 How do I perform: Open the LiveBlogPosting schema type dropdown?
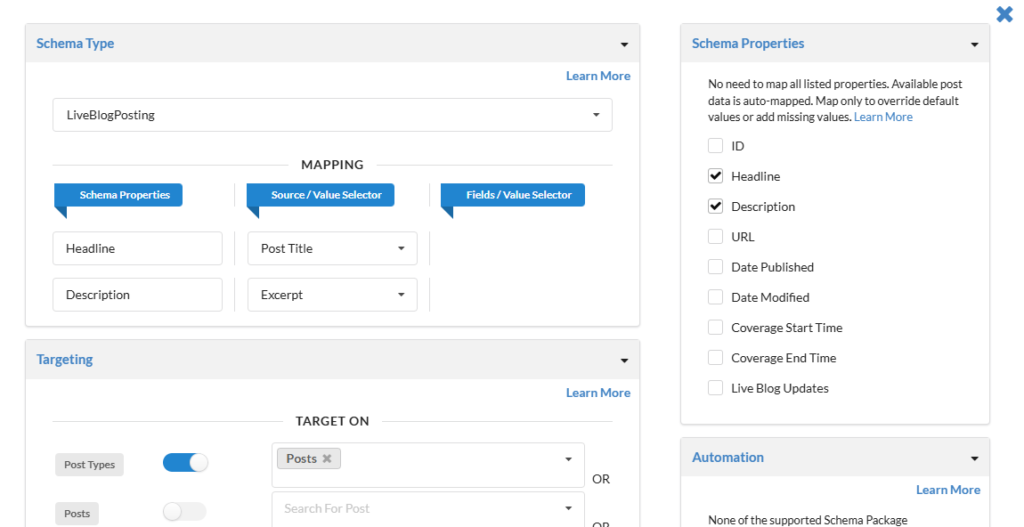coord(332,115)
